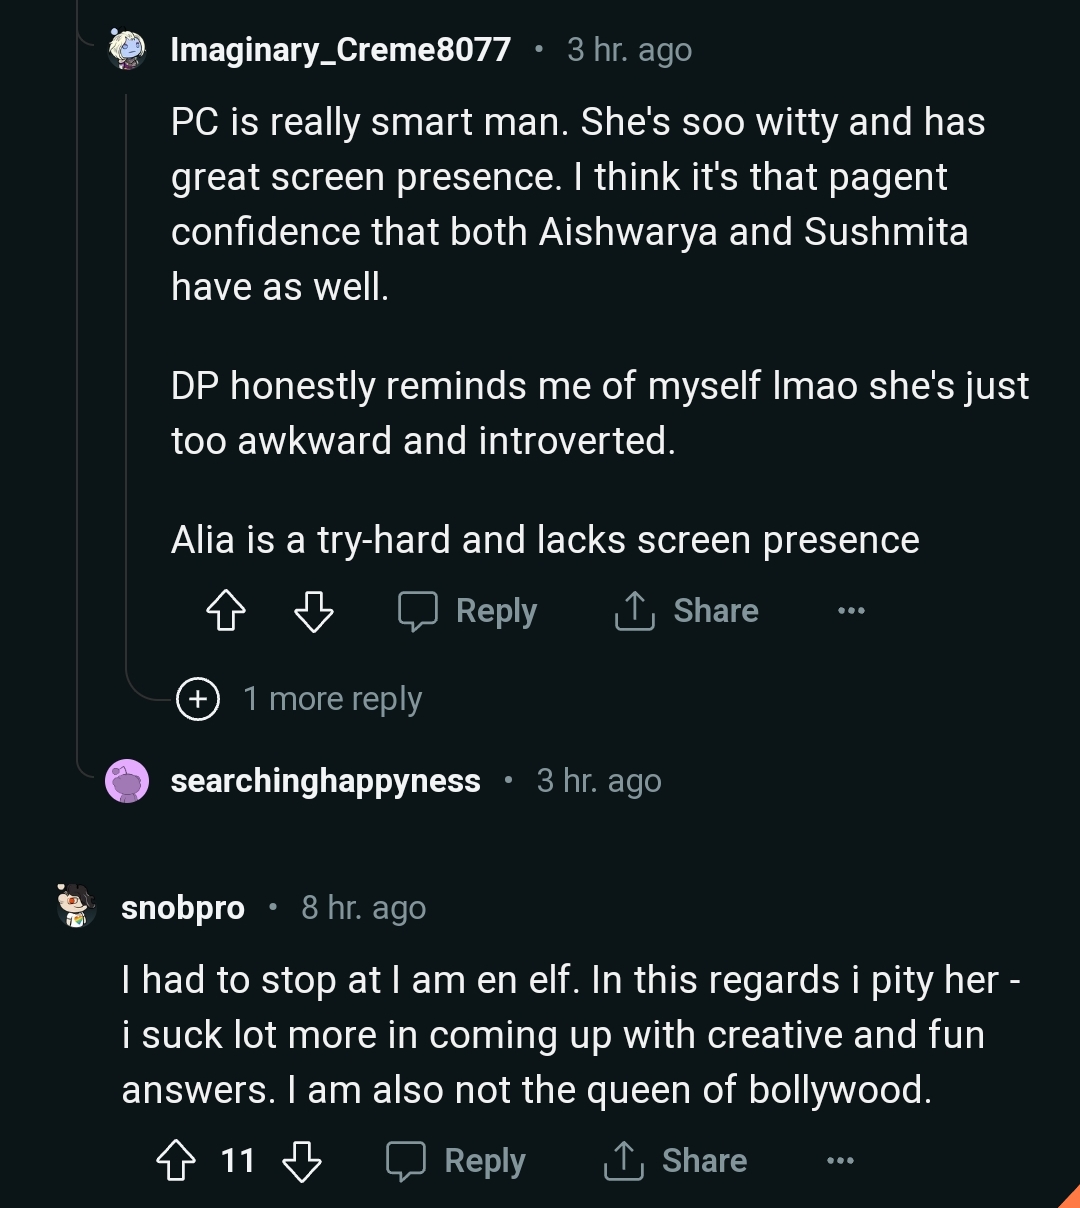Reply to Imaginary_Creme8077's comment
This screenshot has height=1208, width=1080.
(468, 611)
